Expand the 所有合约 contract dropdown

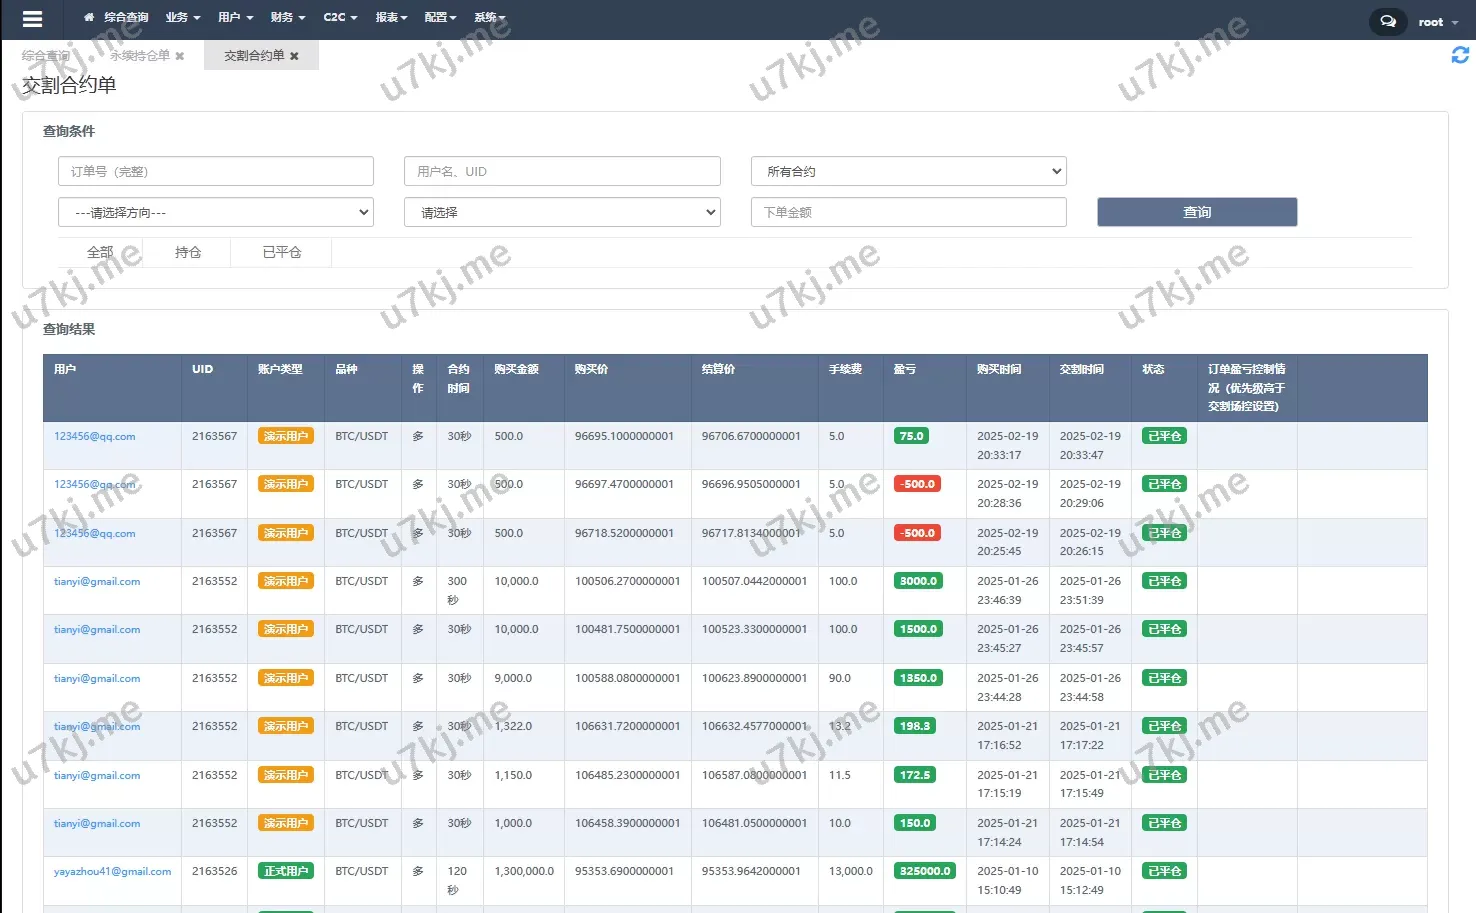click(908, 171)
